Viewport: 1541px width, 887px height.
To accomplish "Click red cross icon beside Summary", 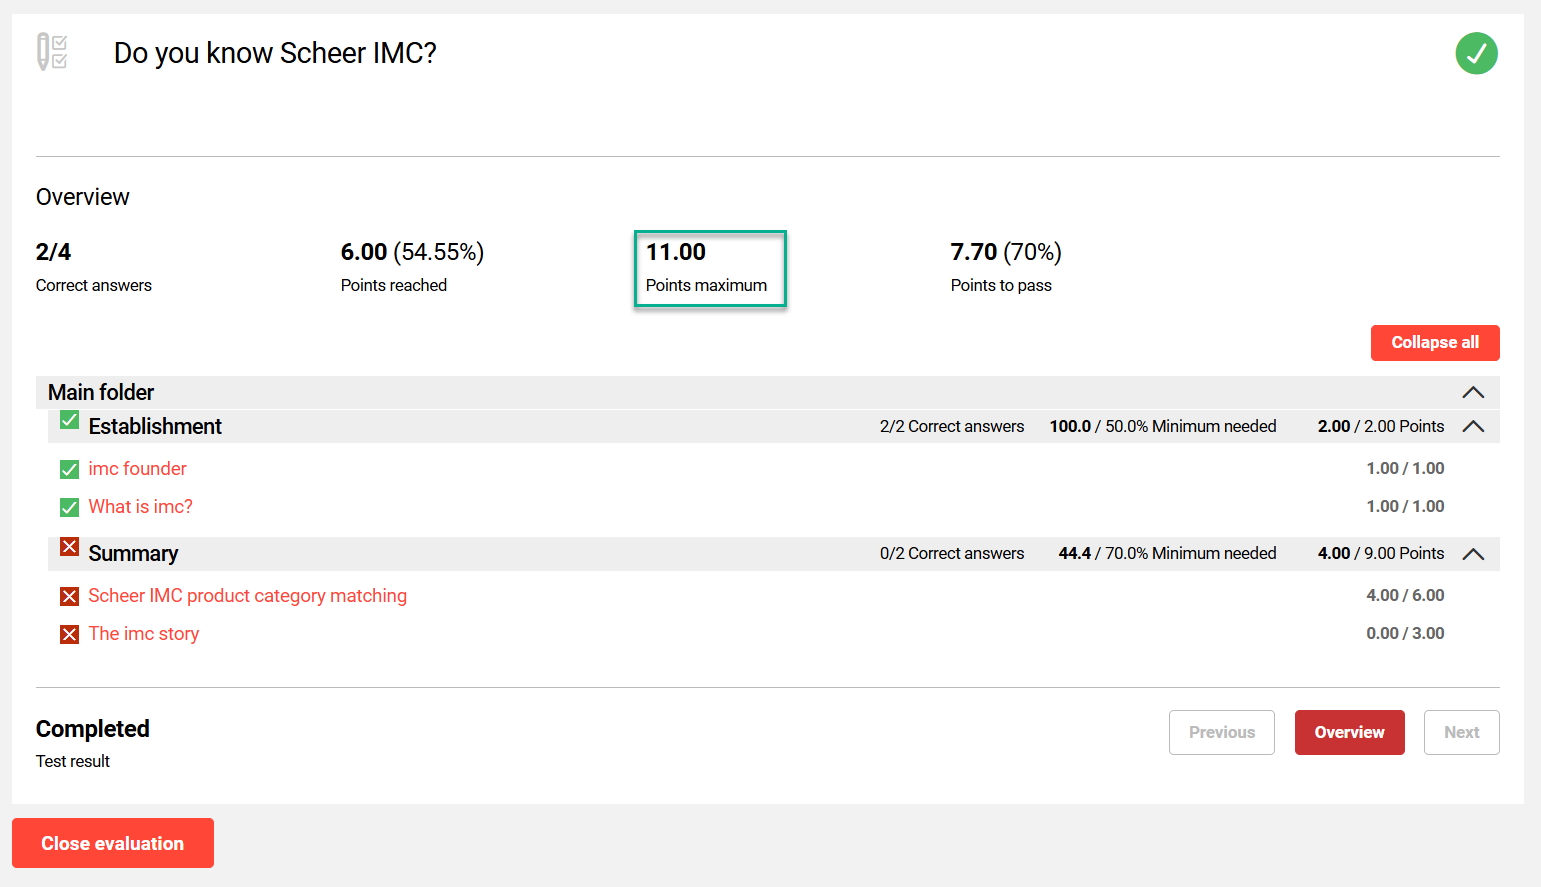I will [69, 547].
